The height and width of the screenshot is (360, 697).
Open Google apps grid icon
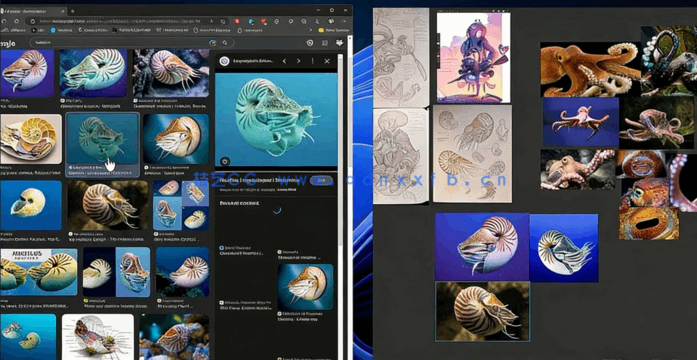(x=325, y=43)
